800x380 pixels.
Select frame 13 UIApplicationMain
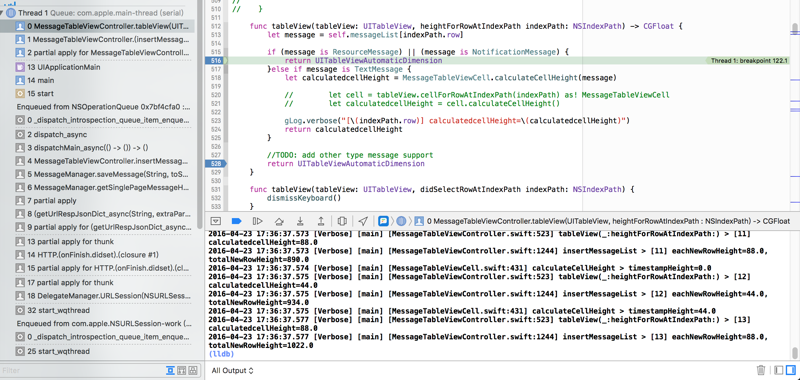point(97,67)
